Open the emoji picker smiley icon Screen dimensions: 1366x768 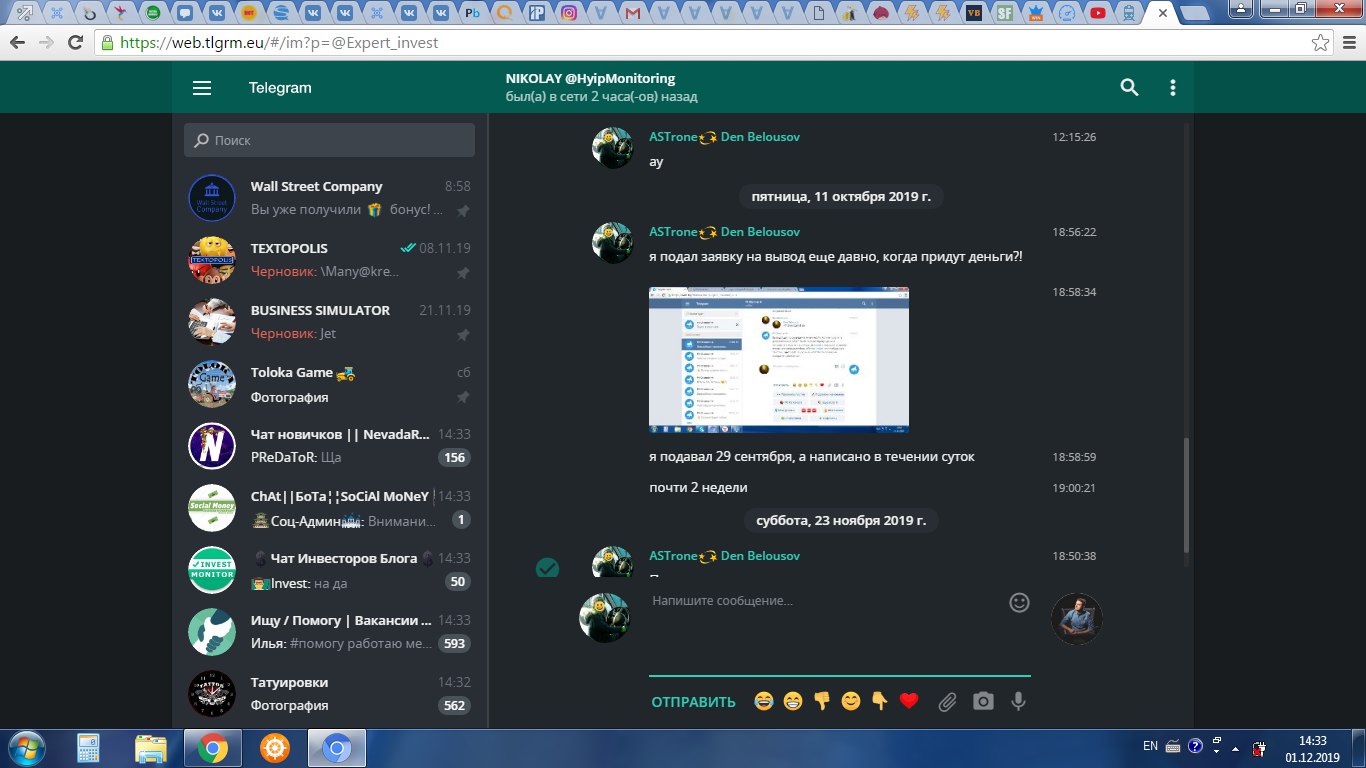pyautogui.click(x=1019, y=602)
